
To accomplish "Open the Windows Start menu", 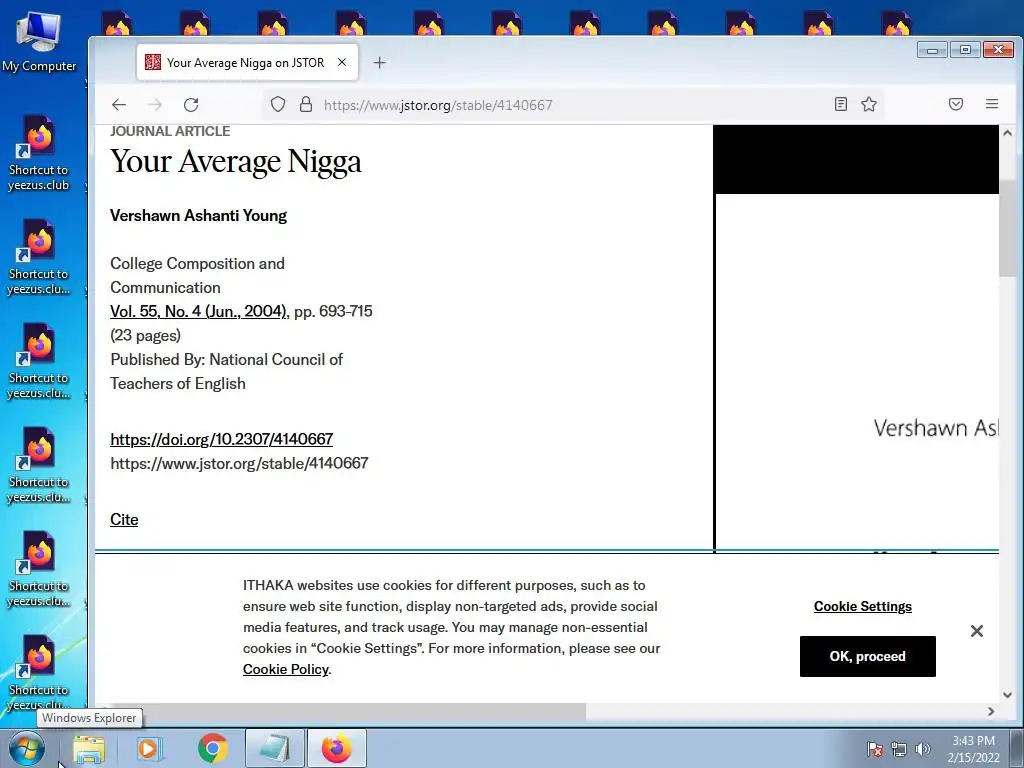I will coord(27,748).
